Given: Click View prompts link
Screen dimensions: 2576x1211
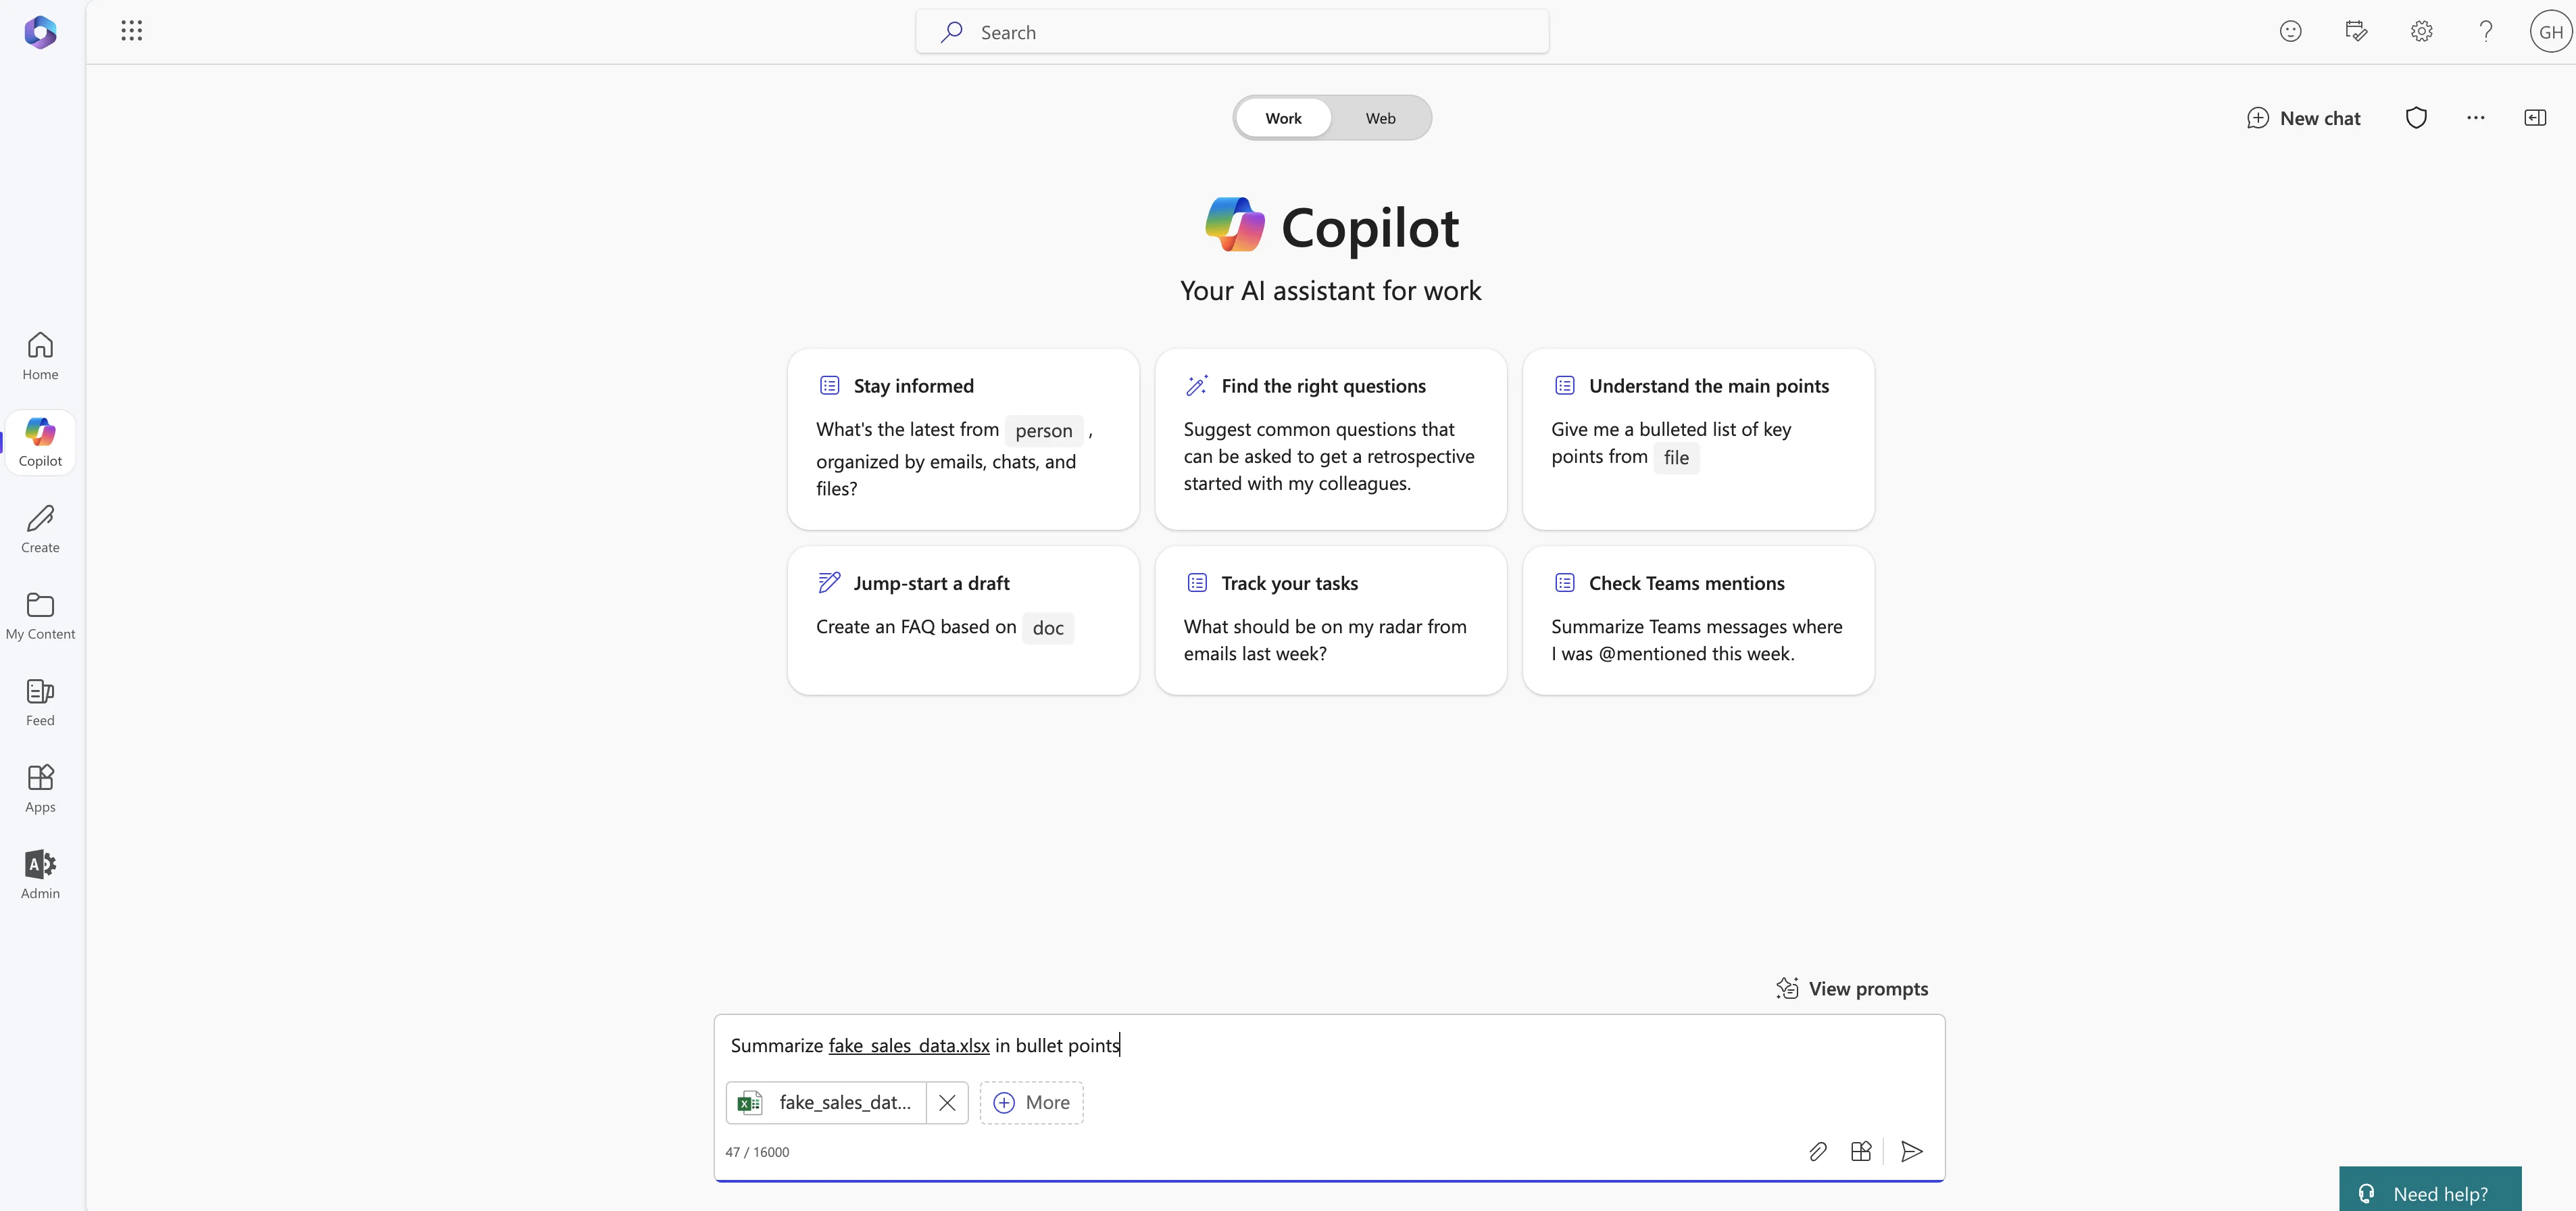Looking at the screenshot, I should click(x=1851, y=988).
